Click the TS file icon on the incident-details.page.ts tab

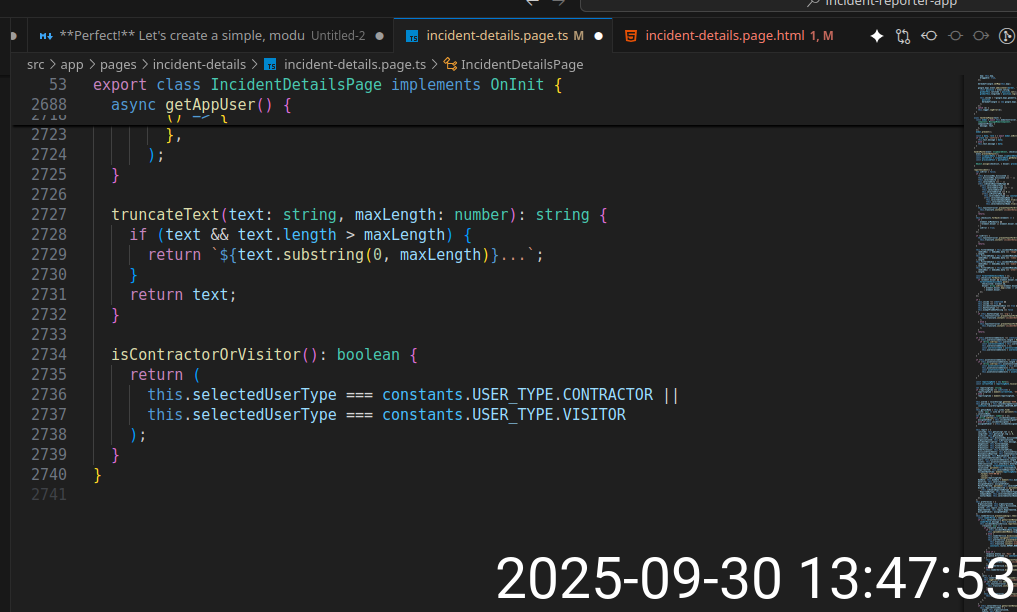click(412, 36)
